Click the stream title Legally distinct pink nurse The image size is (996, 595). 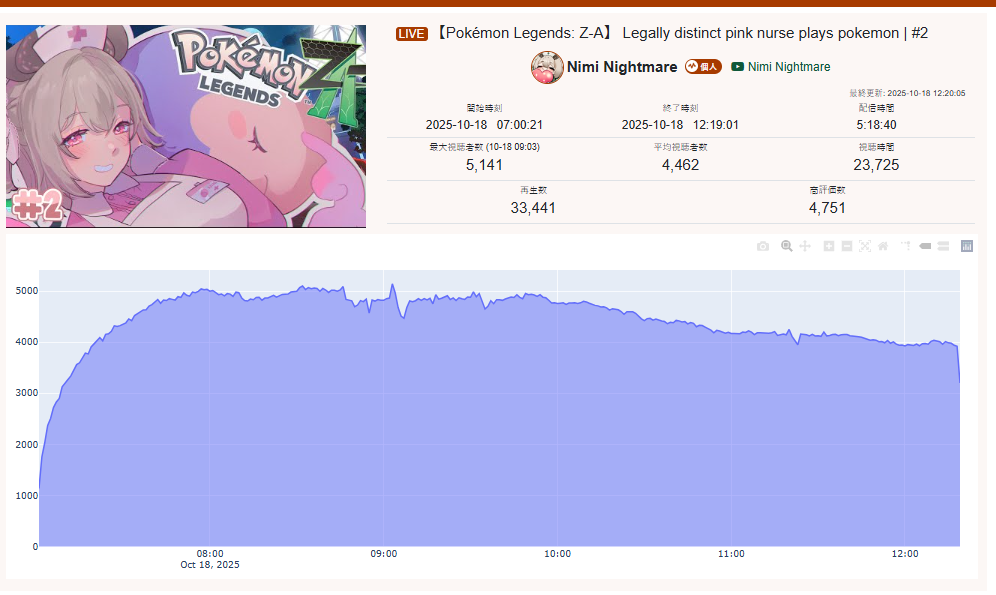point(680,33)
